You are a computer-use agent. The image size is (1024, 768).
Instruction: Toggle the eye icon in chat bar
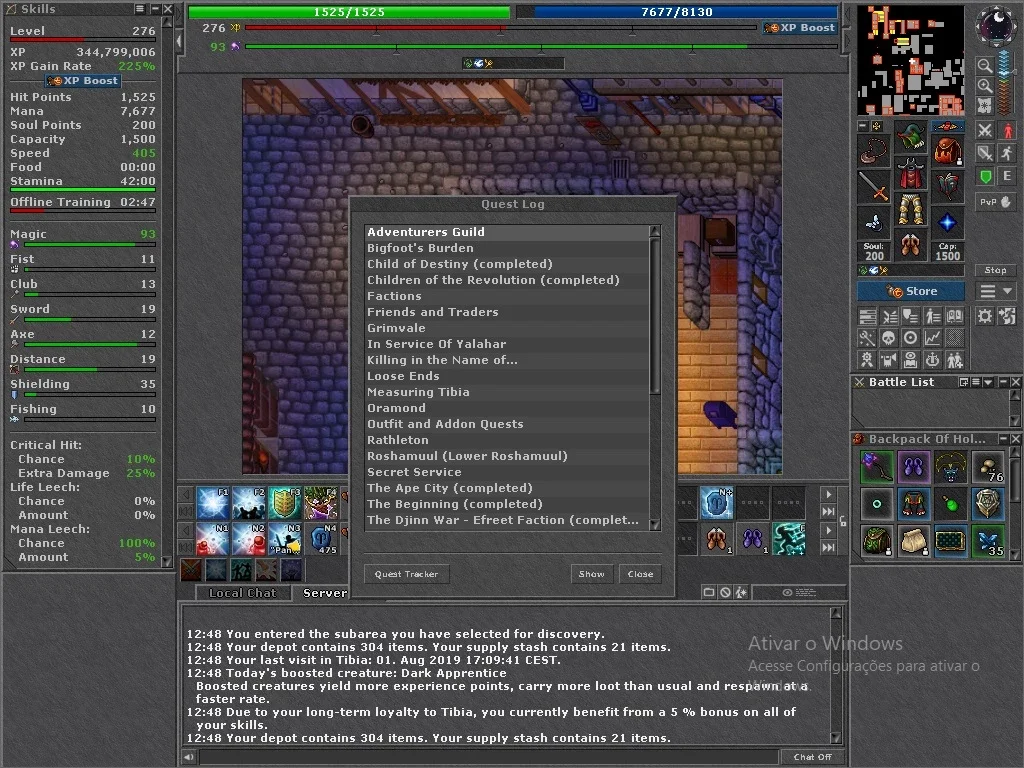[788, 592]
